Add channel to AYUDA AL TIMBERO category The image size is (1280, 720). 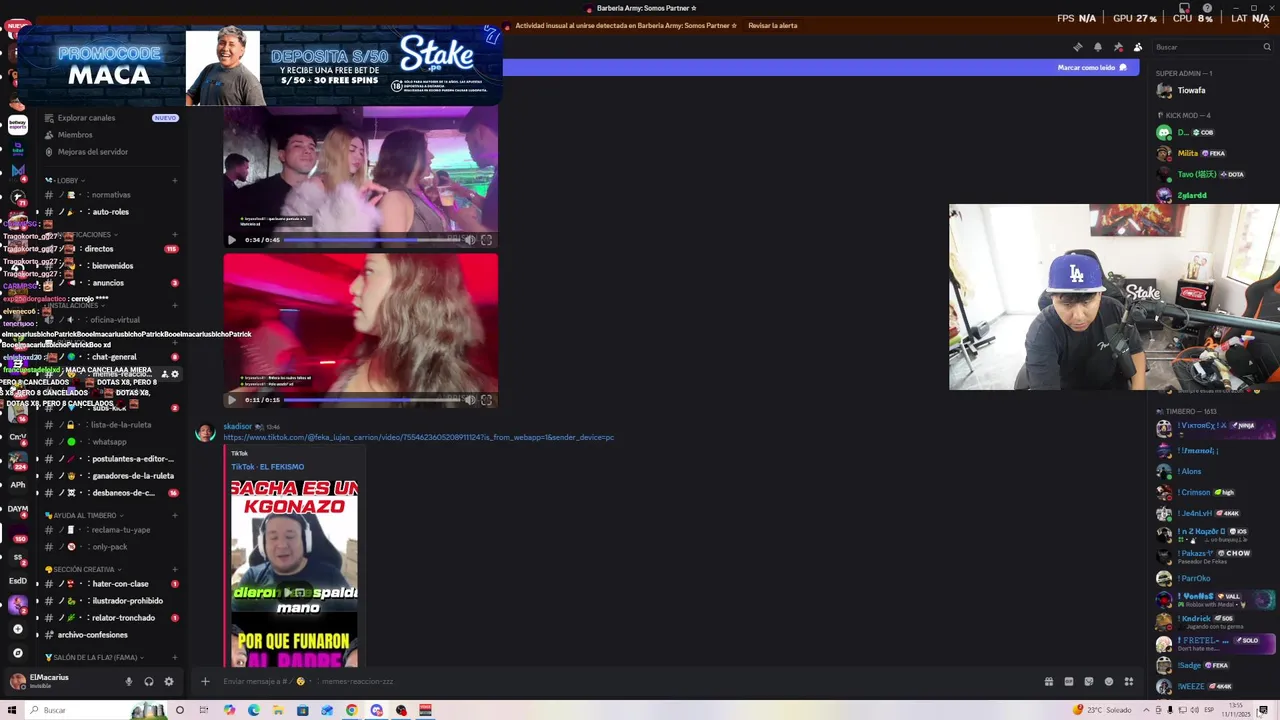pos(174,516)
